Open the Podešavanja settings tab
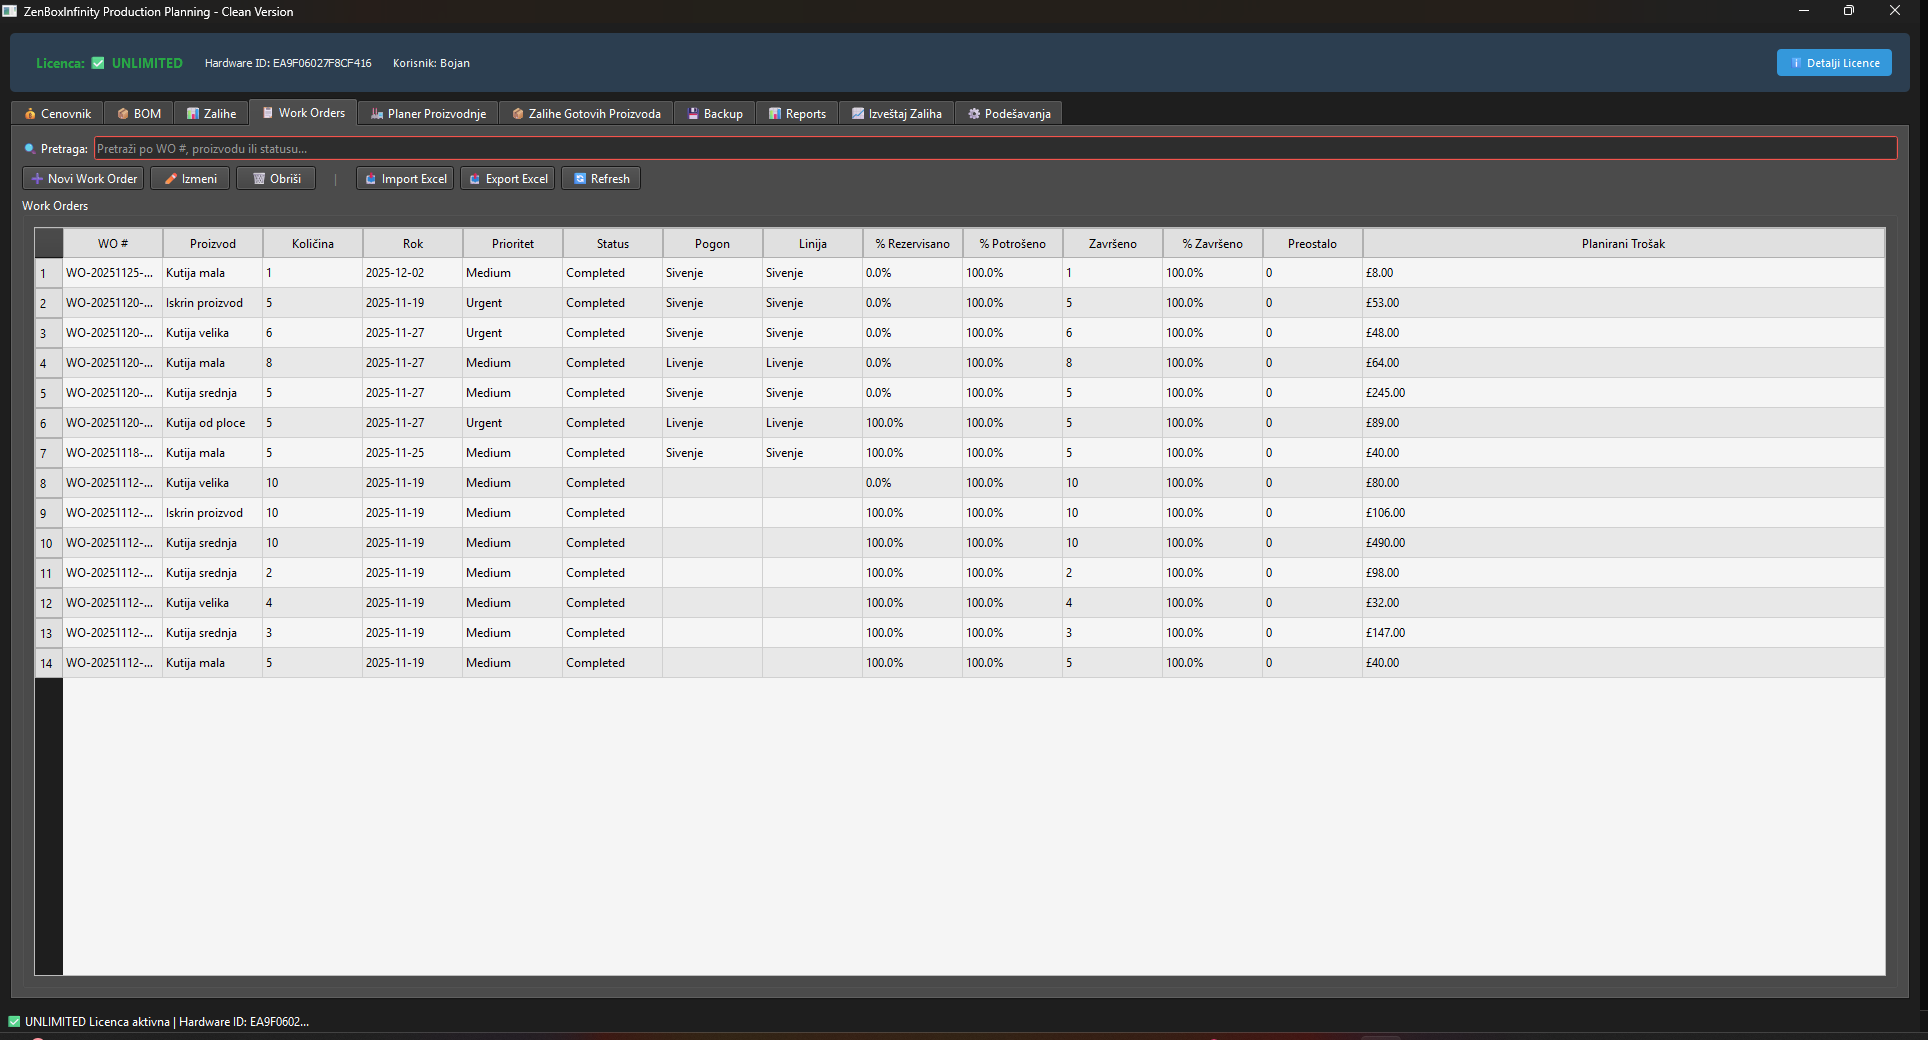Image resolution: width=1928 pixels, height=1040 pixels. click(1008, 114)
